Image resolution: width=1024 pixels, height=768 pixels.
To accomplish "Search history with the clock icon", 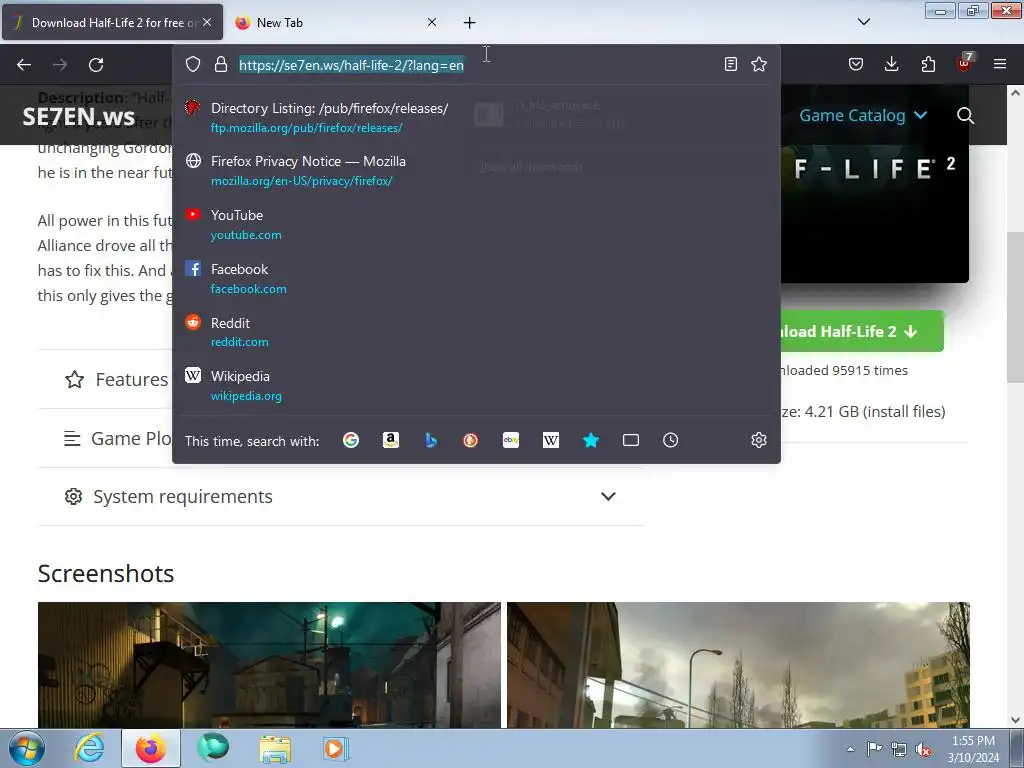I will click(671, 440).
